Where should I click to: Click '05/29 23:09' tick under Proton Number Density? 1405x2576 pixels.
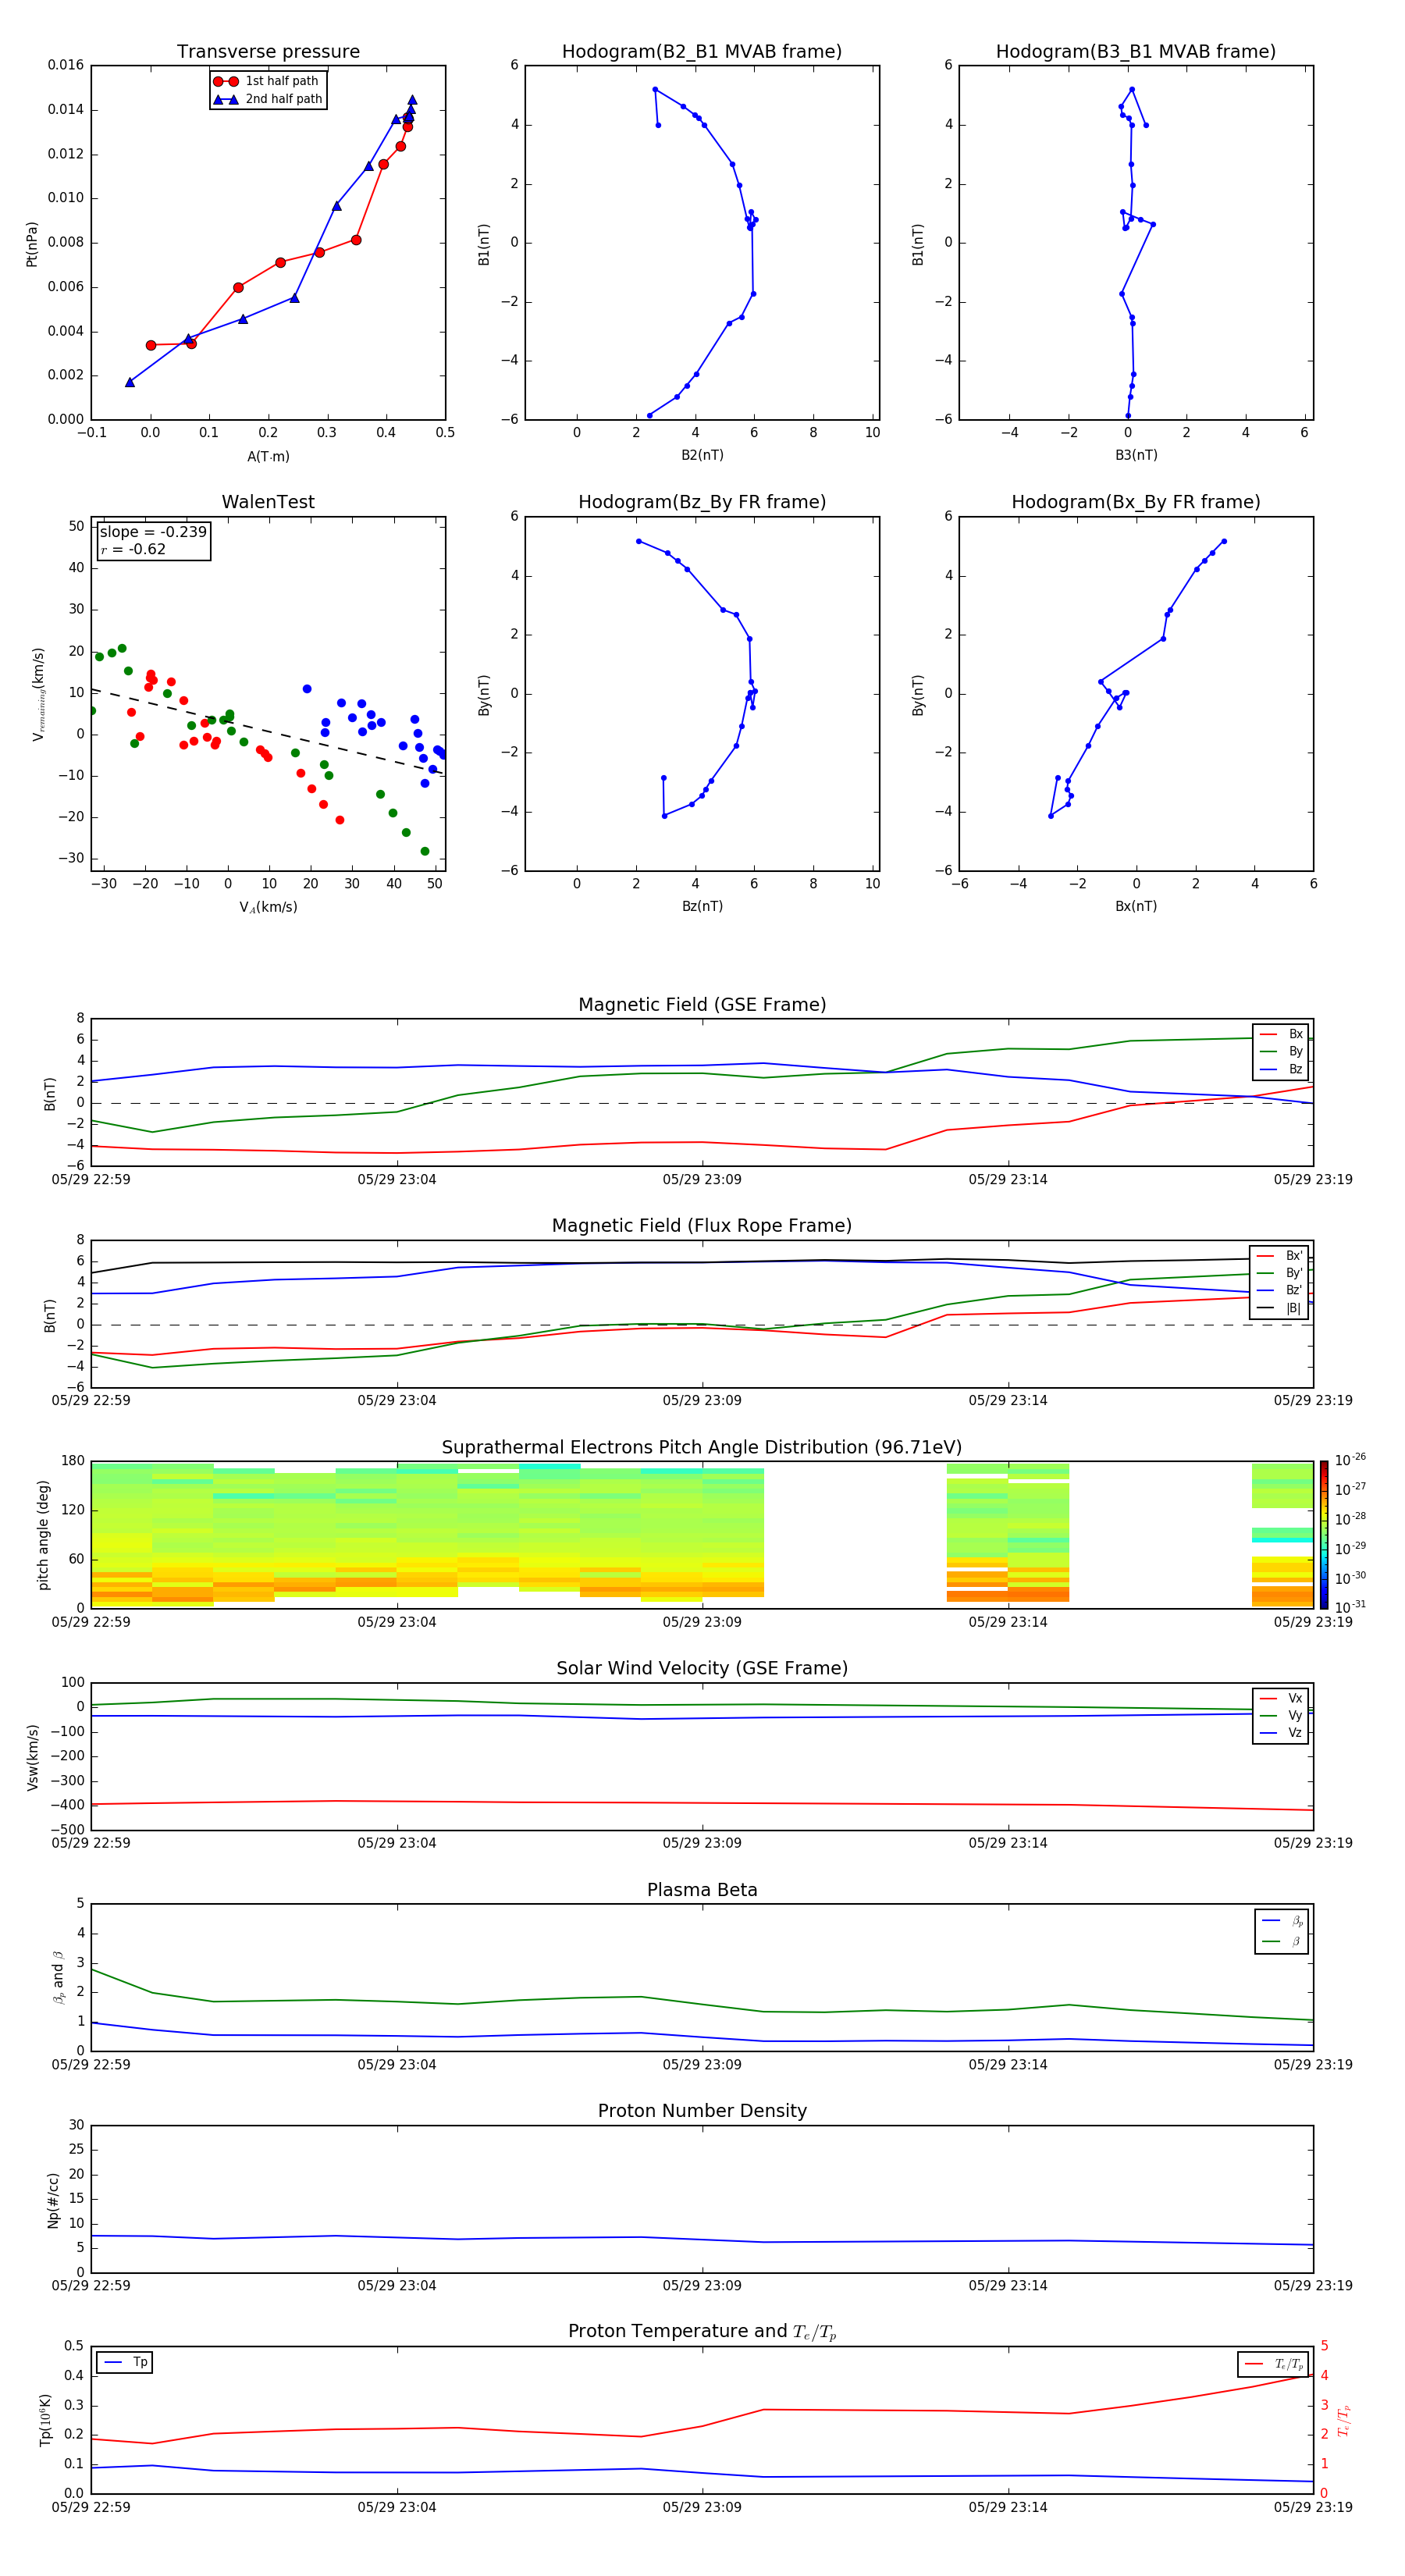[702, 2286]
